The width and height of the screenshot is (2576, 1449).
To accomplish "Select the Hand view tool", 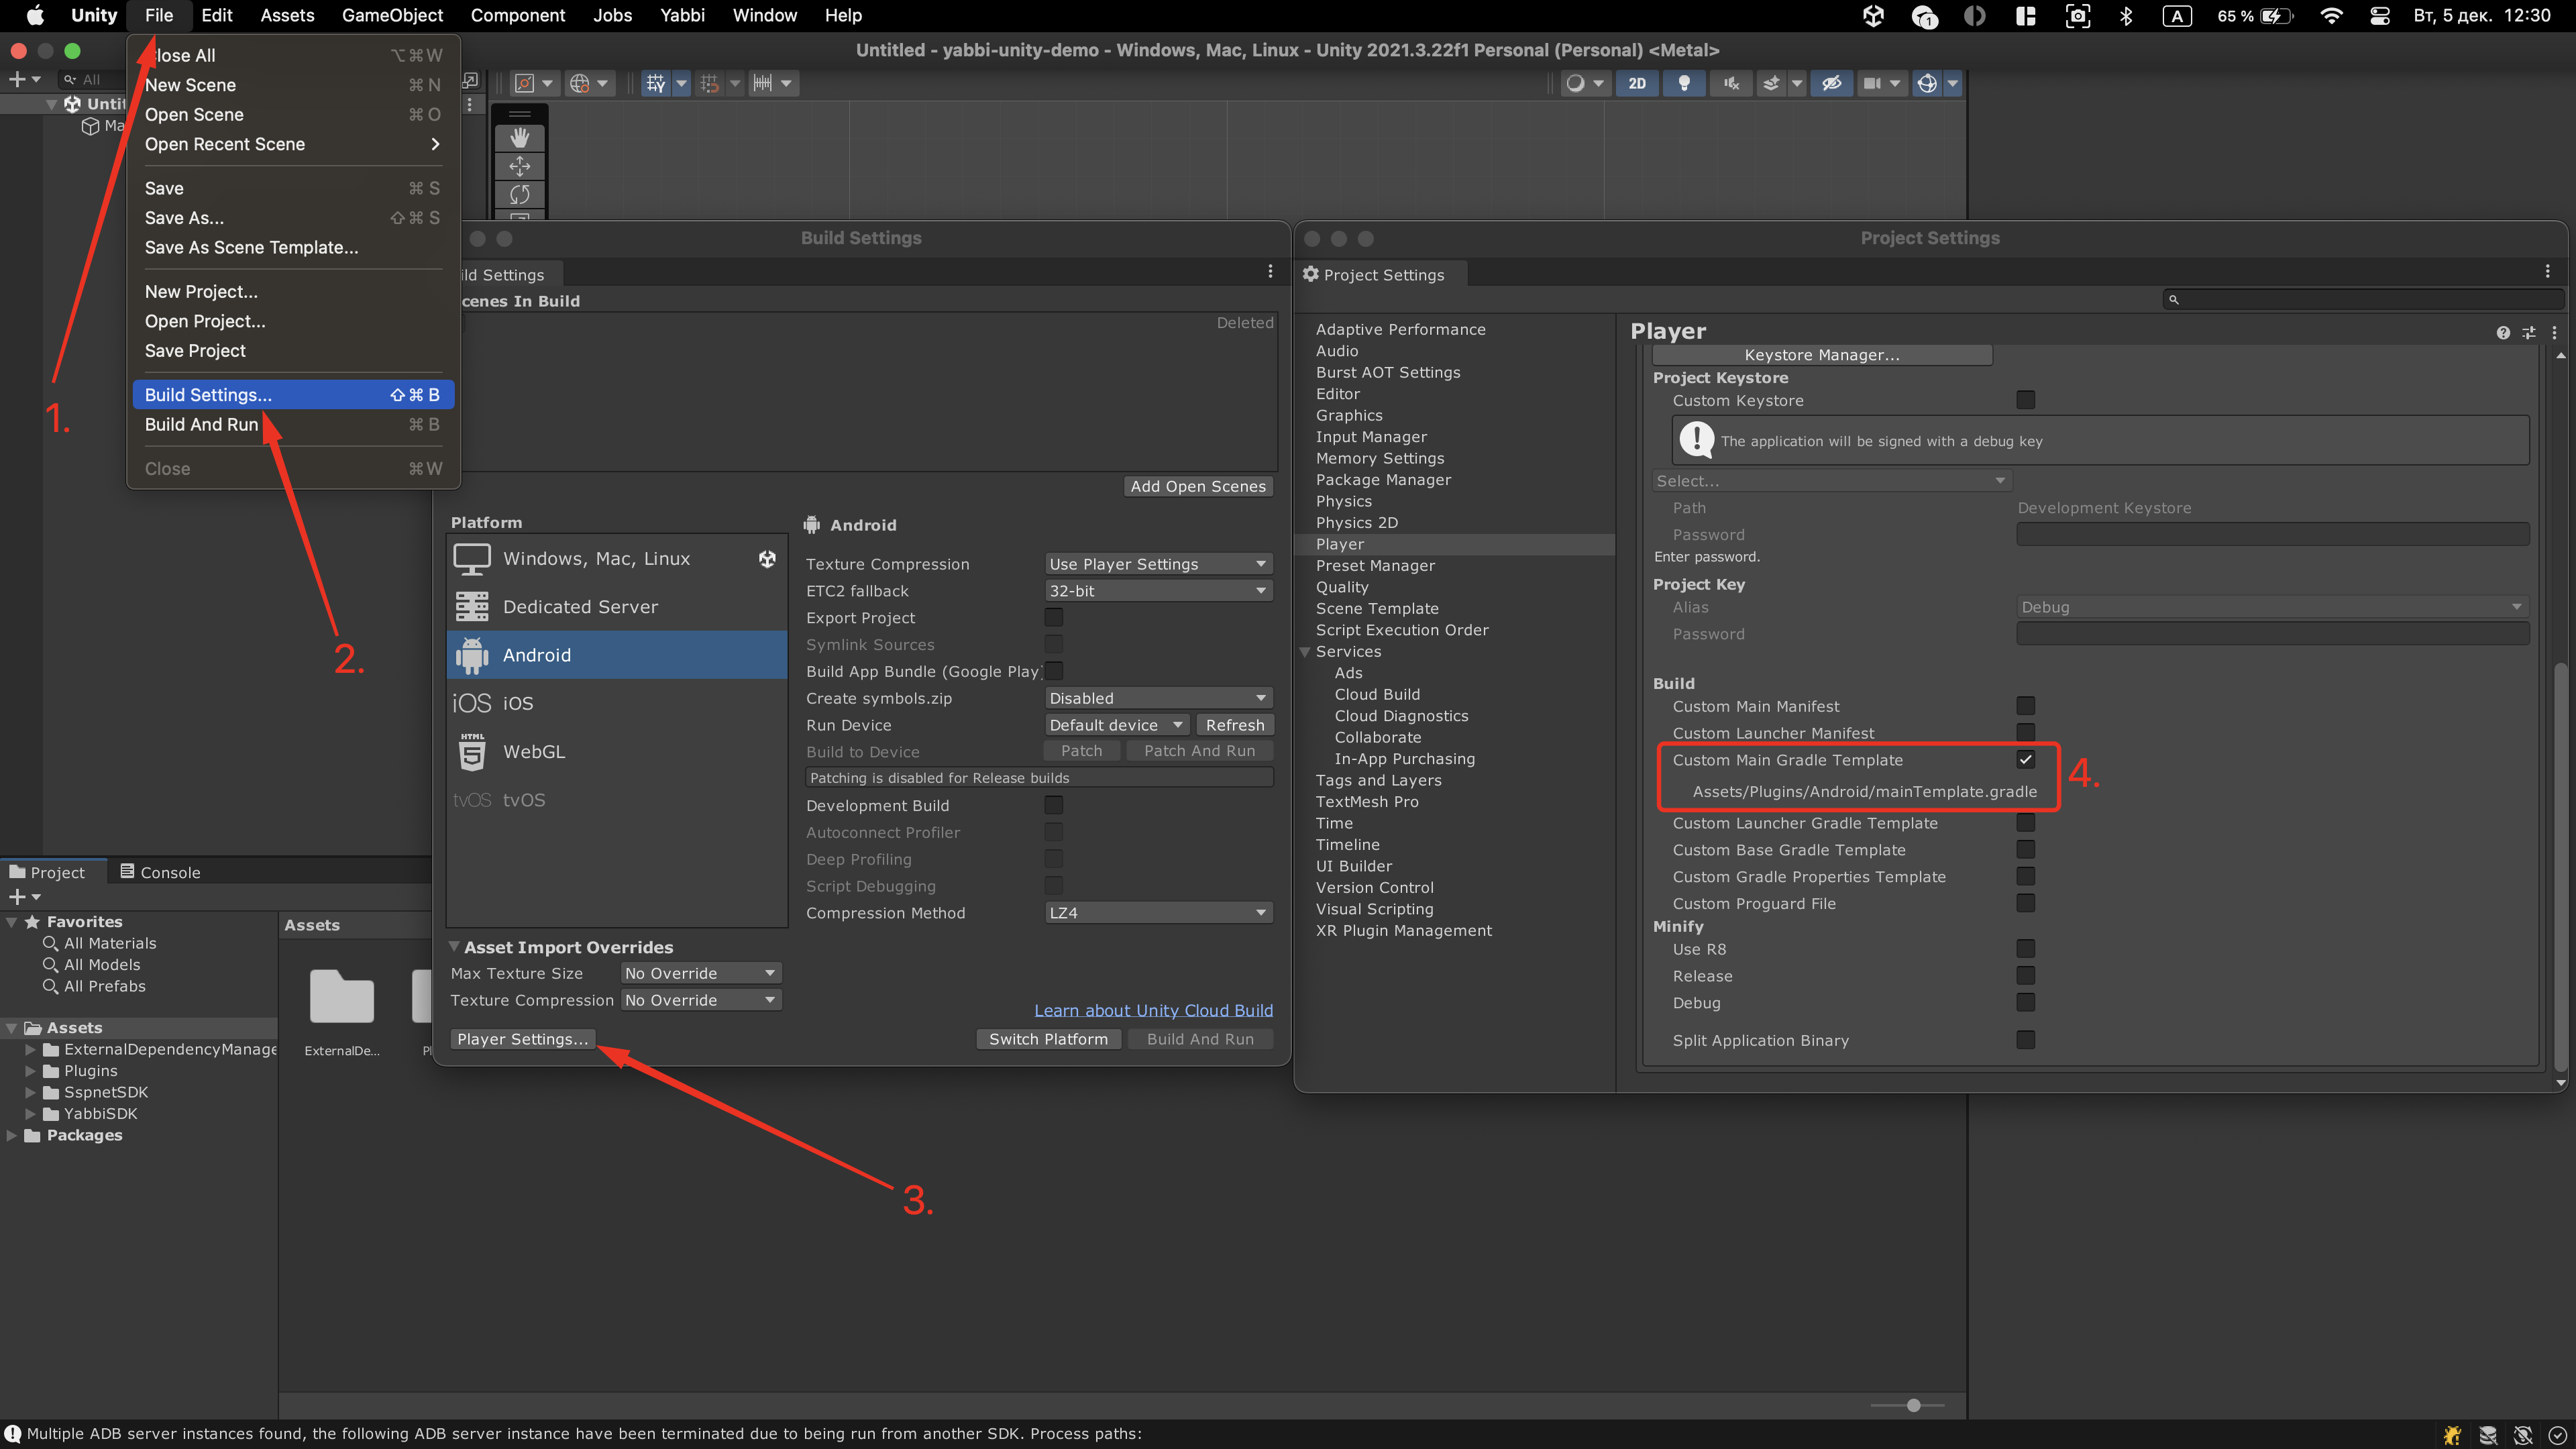I will (519, 137).
